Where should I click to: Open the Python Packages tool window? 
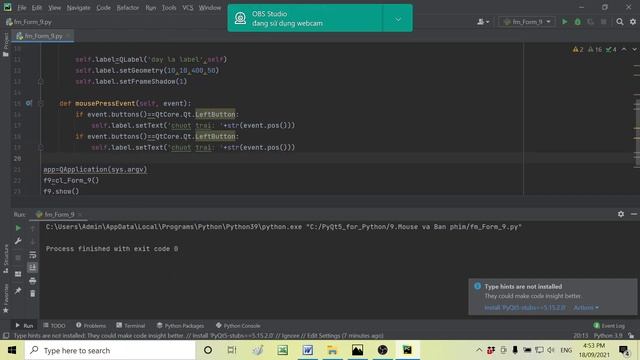tap(180, 325)
